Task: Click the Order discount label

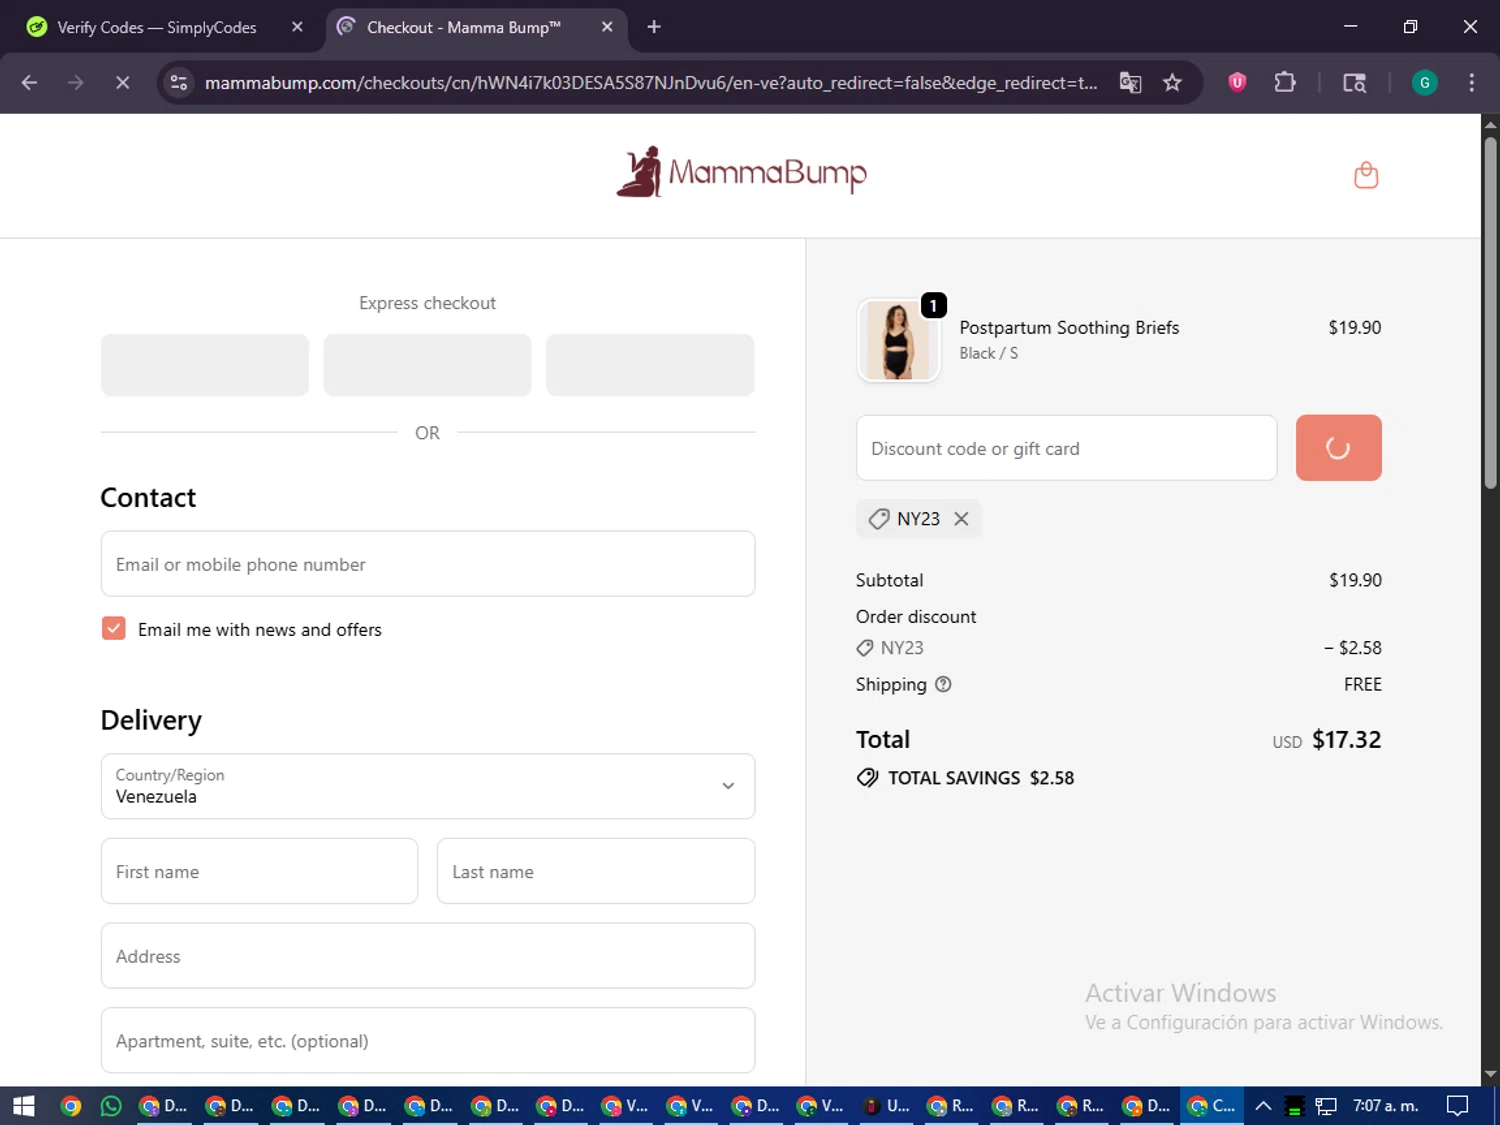Action: click(x=916, y=617)
